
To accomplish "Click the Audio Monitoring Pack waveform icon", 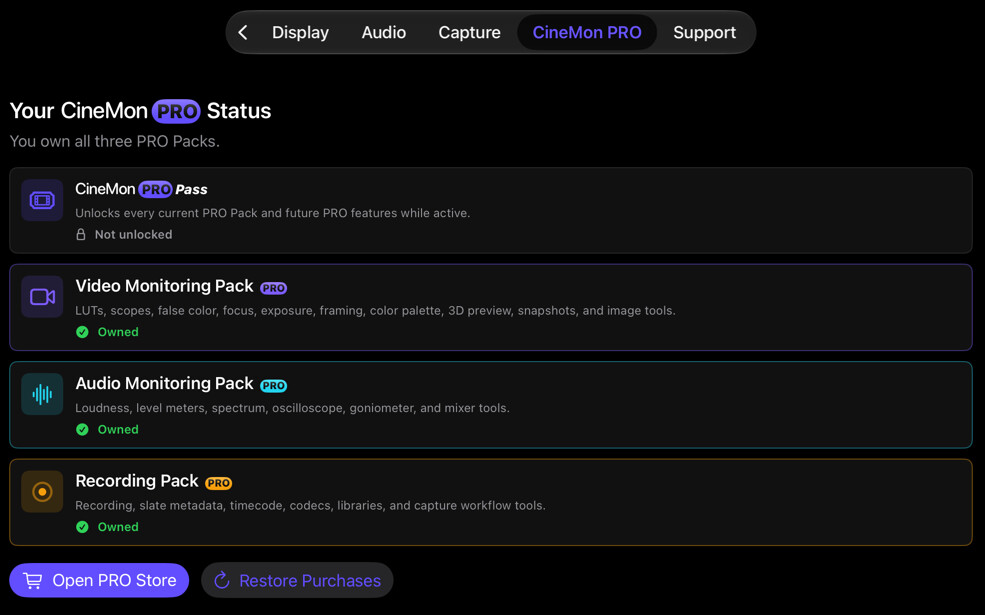I will point(42,394).
